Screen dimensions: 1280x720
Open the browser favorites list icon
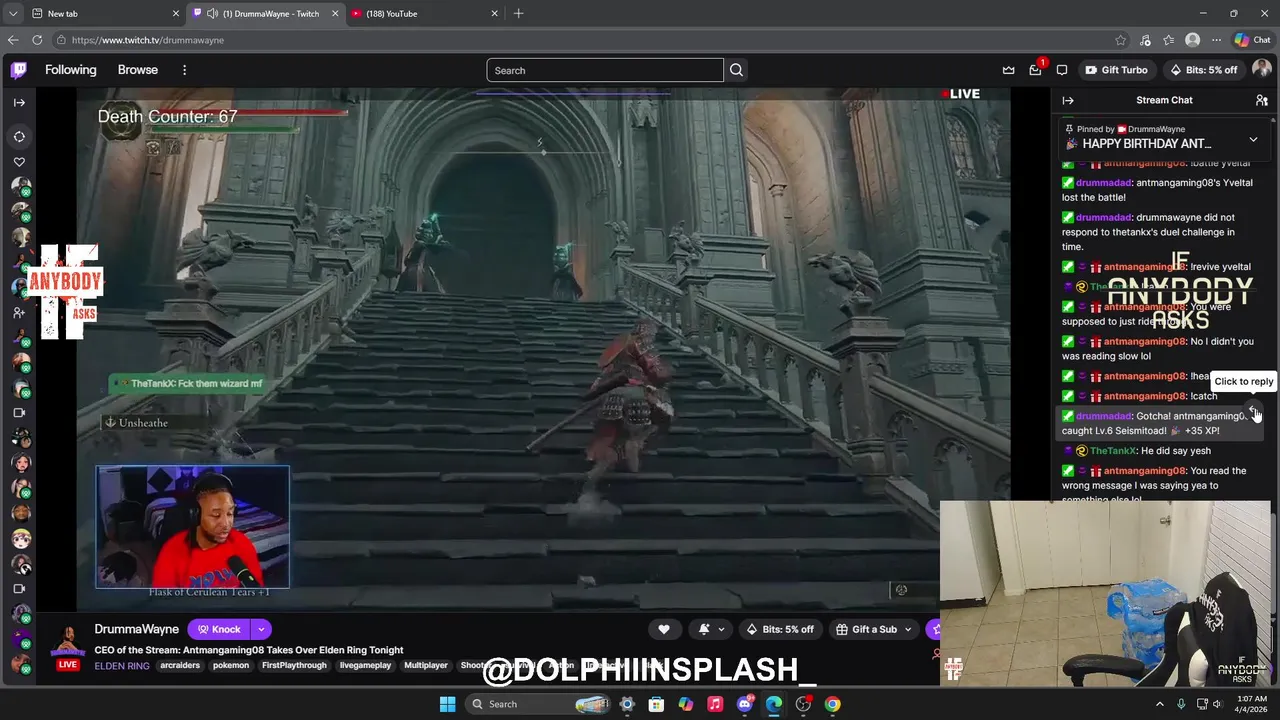1168,40
